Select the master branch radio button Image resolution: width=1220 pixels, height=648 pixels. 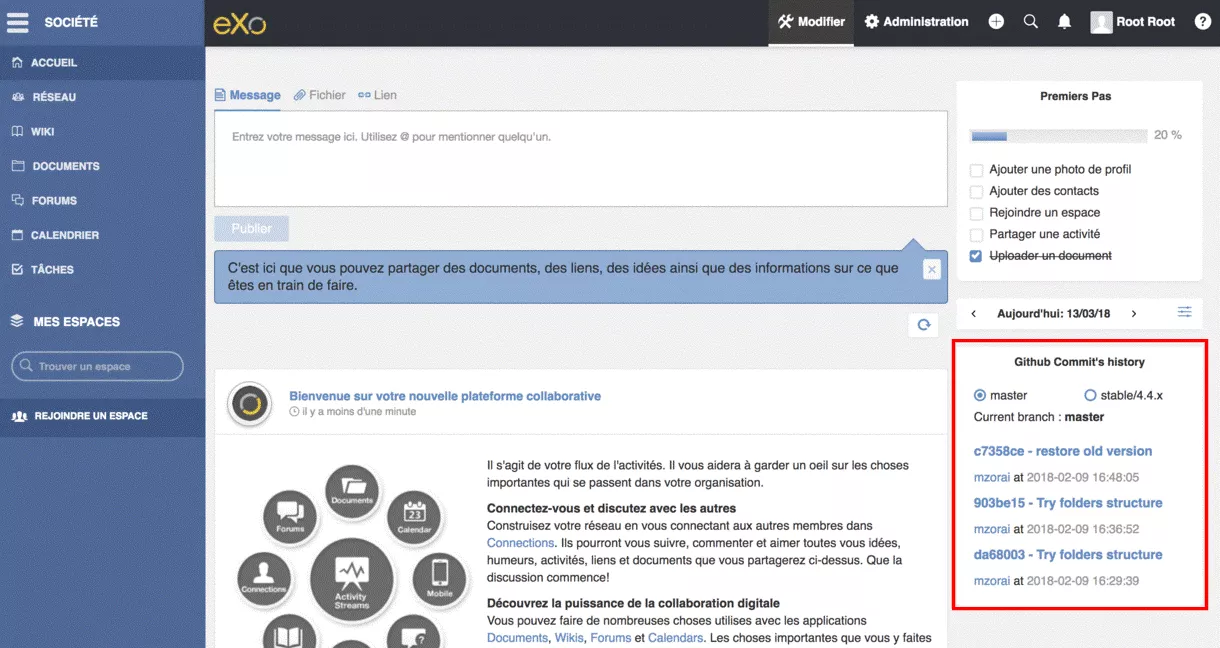[x=980, y=395]
